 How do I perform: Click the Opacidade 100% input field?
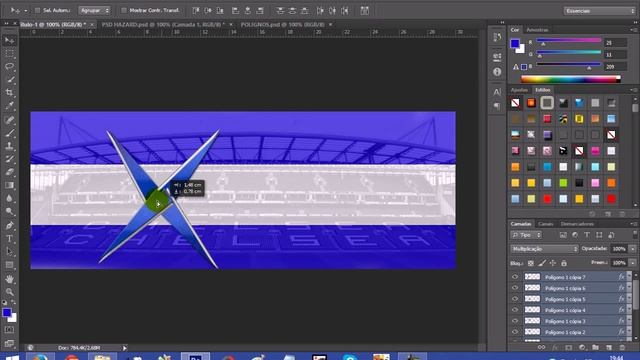(x=619, y=249)
